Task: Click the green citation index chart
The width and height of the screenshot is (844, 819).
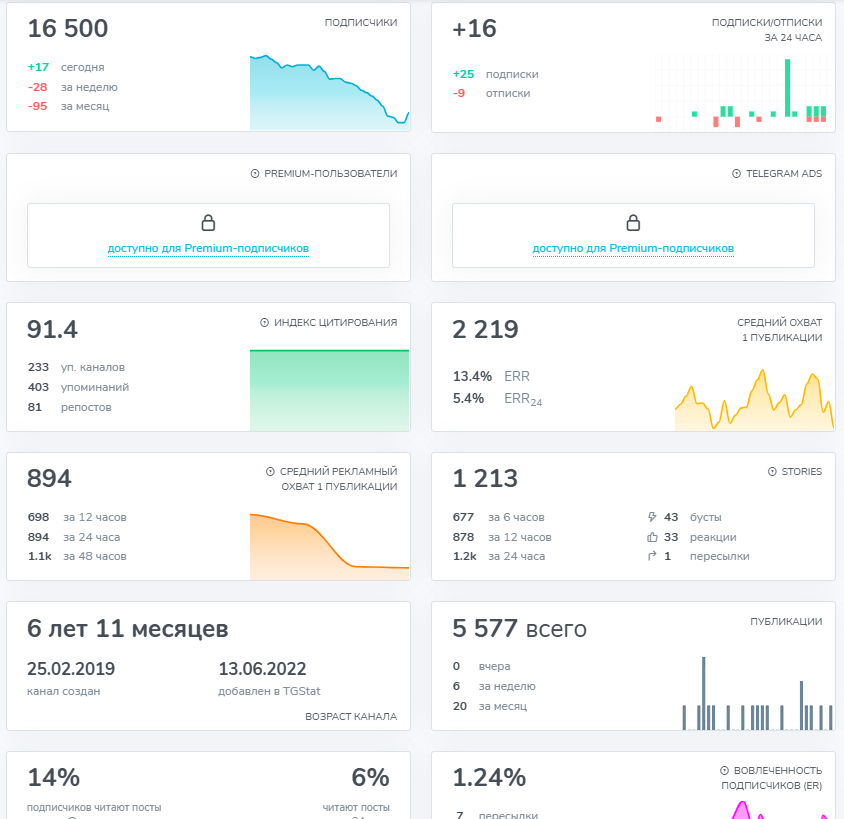Action: click(x=329, y=390)
